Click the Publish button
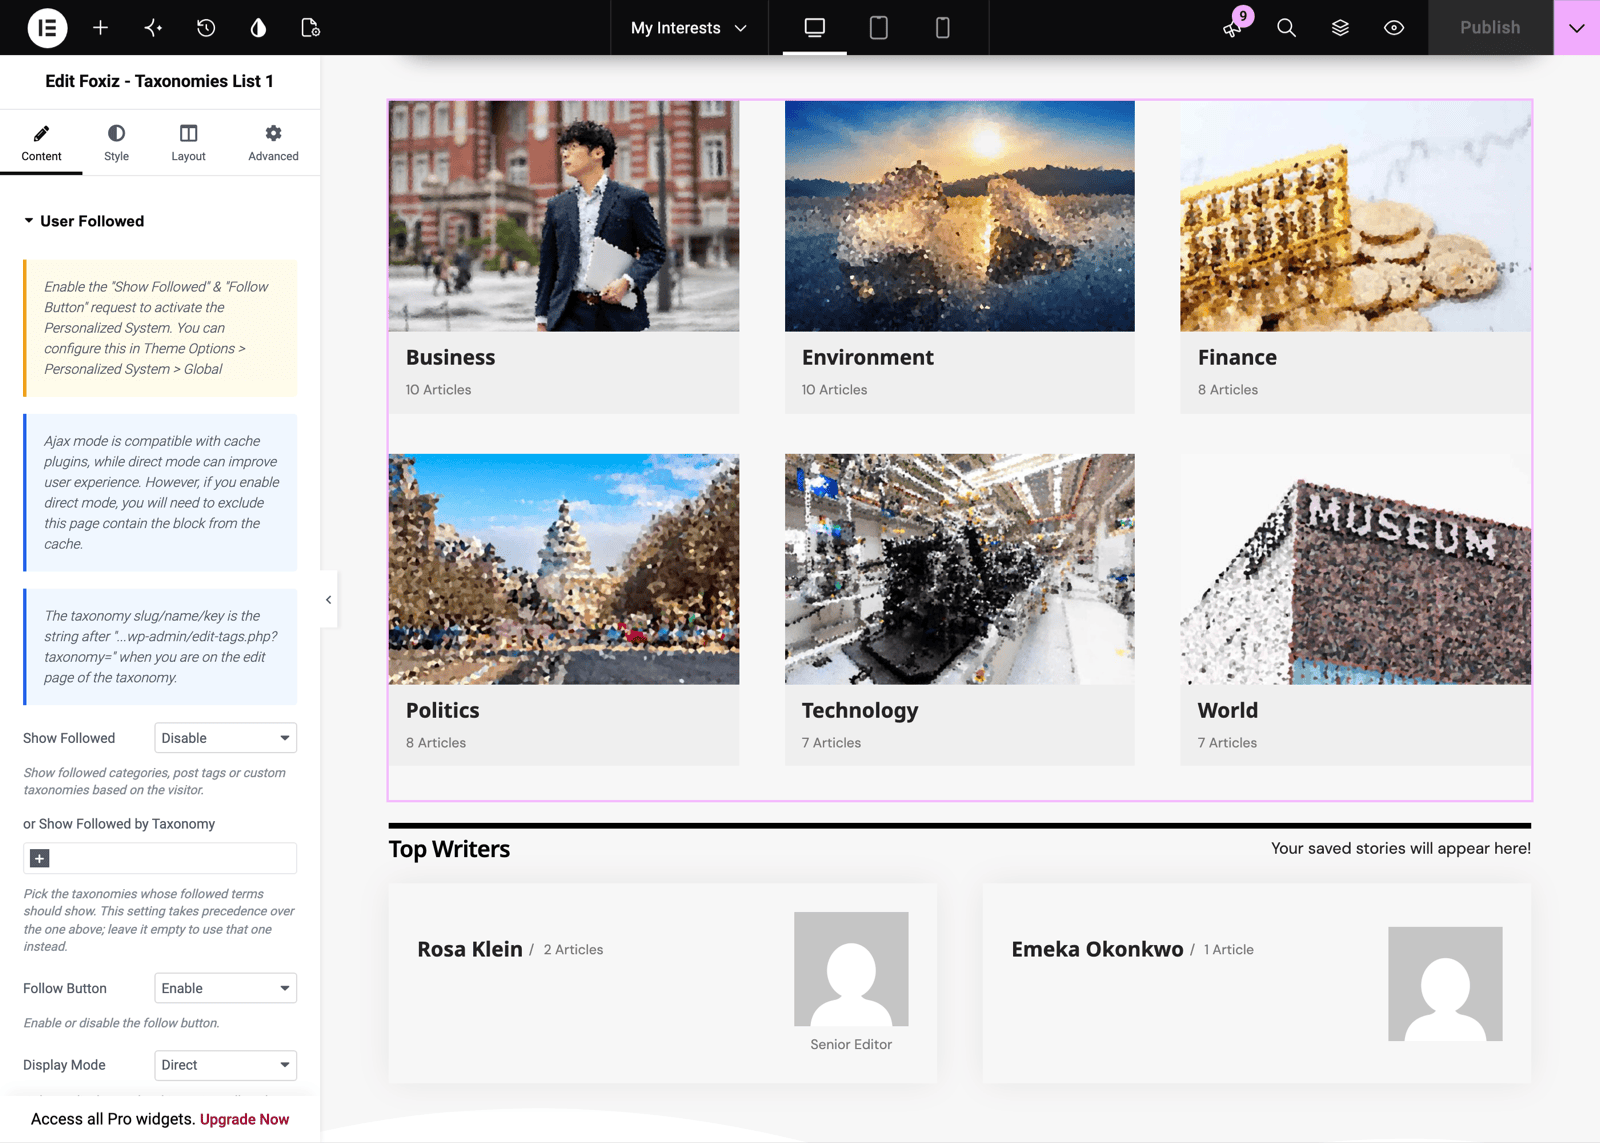 (1490, 28)
